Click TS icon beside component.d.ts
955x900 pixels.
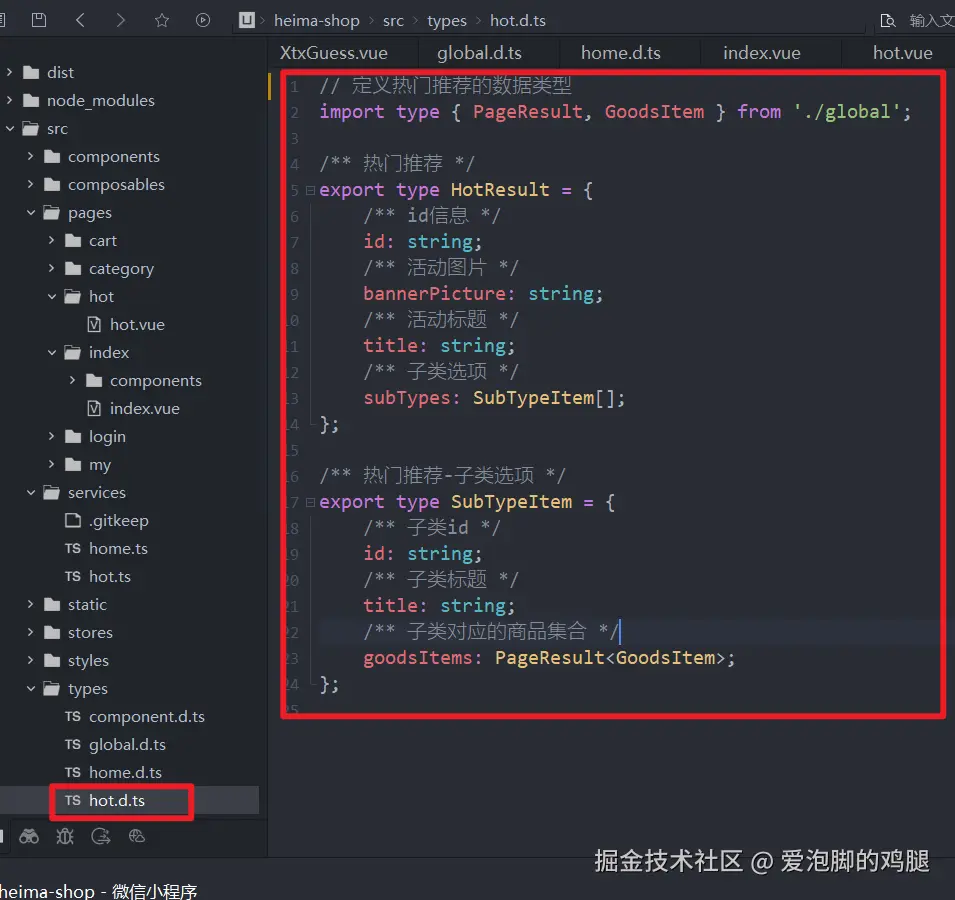click(x=73, y=717)
